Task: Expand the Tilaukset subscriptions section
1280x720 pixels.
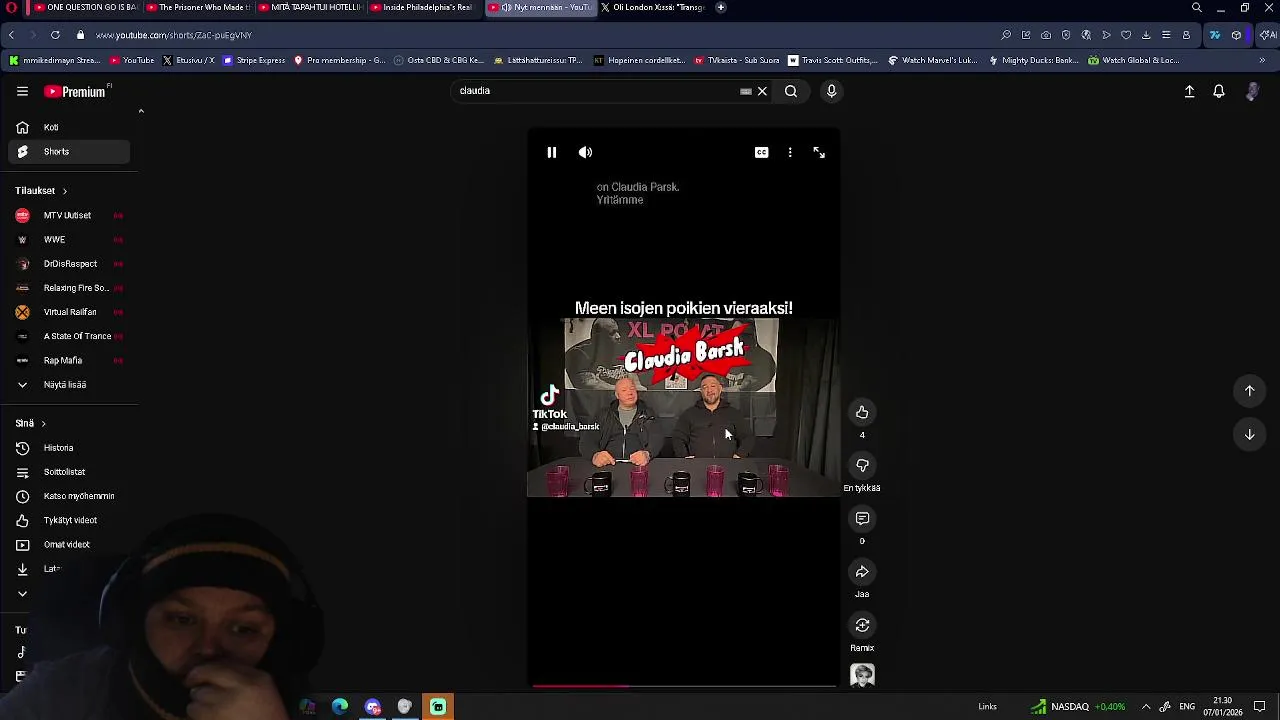Action: (41, 191)
